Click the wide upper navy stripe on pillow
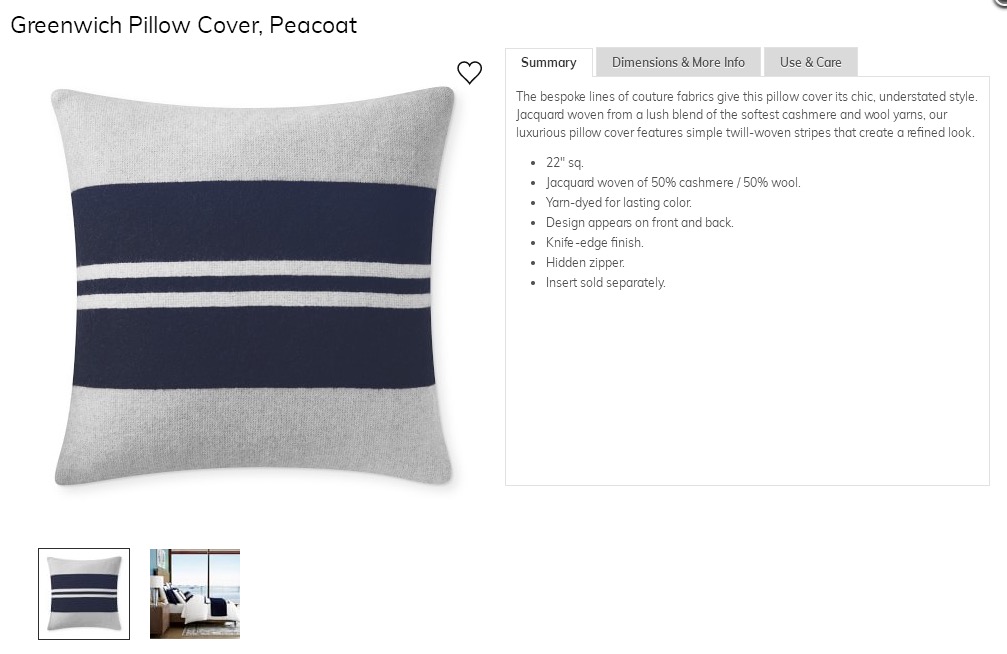Image resolution: width=1007 pixels, height=654 pixels. (x=253, y=222)
